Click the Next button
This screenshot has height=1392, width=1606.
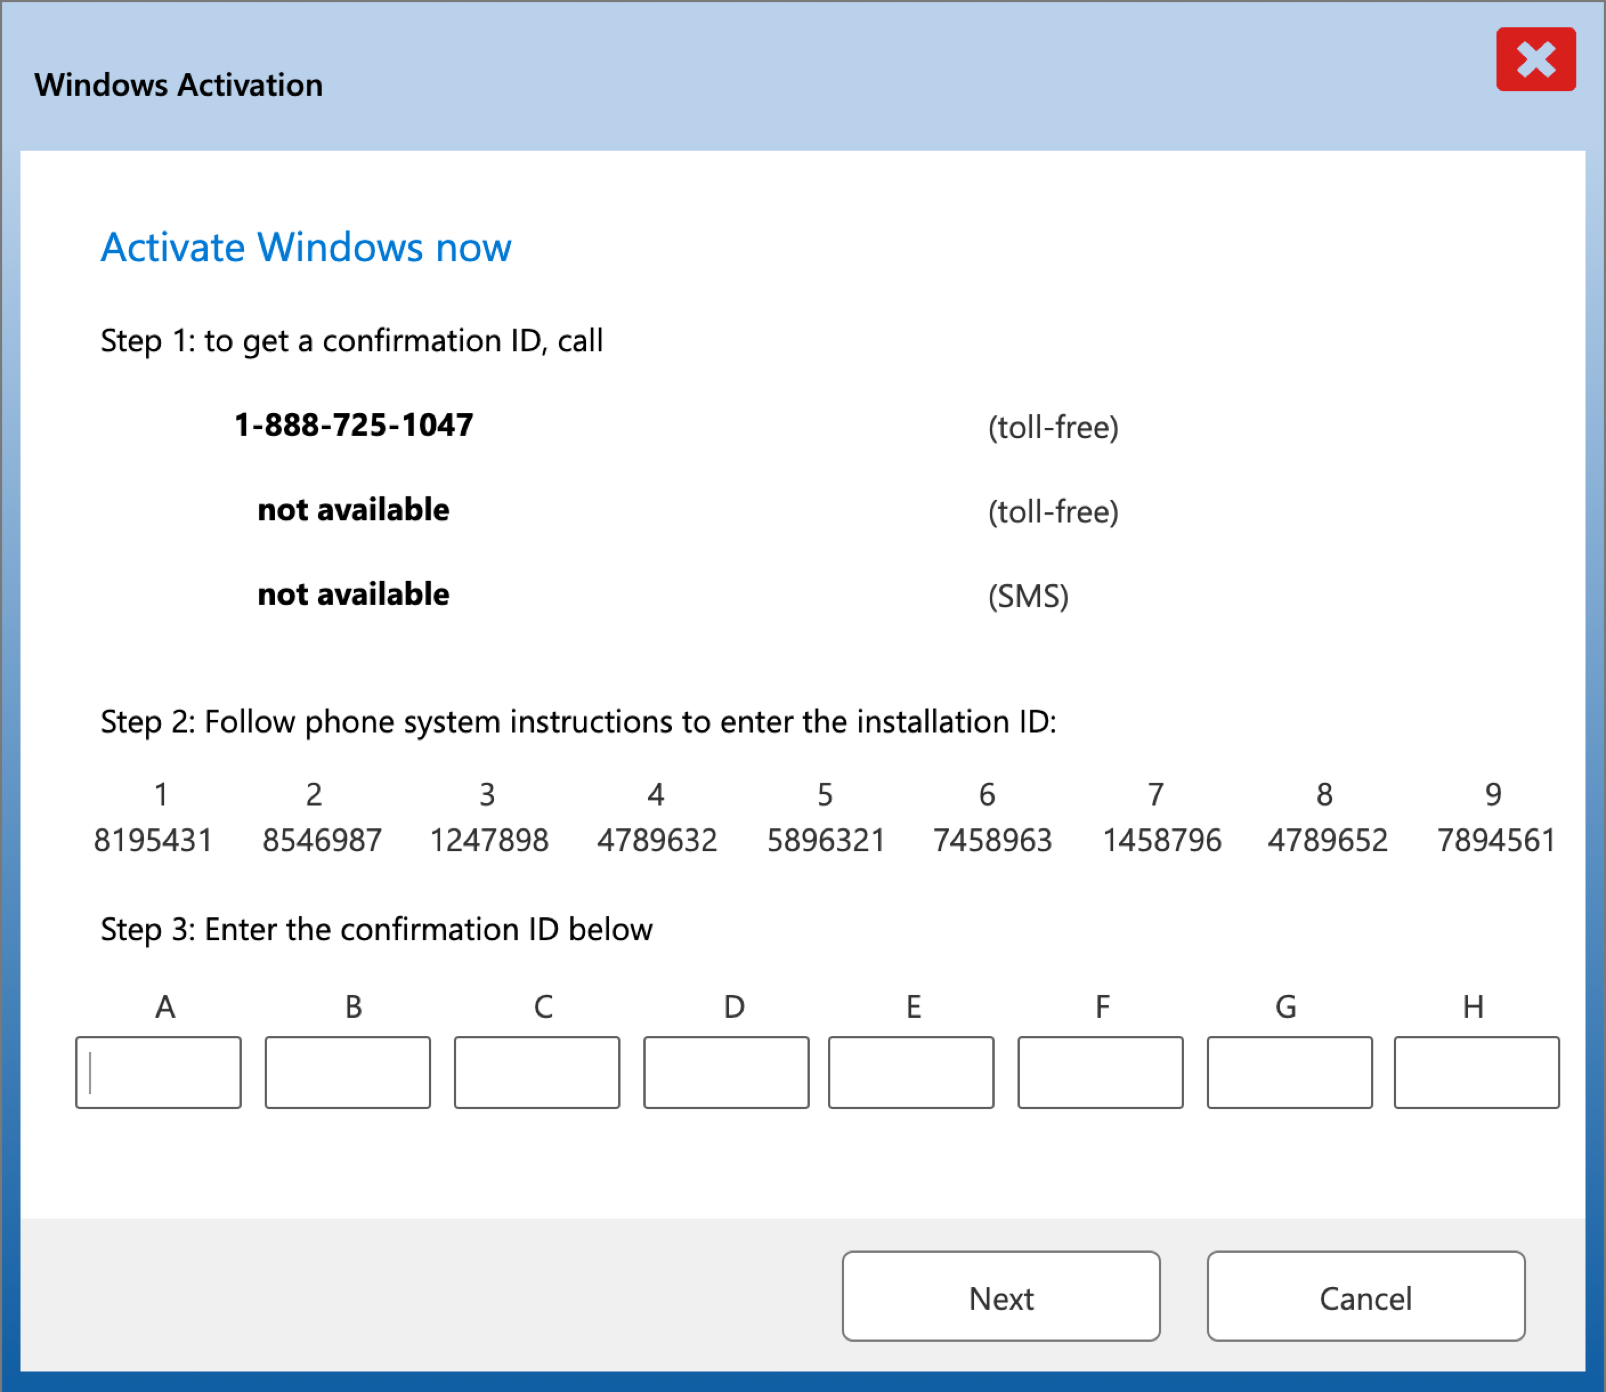[x=1001, y=1296]
